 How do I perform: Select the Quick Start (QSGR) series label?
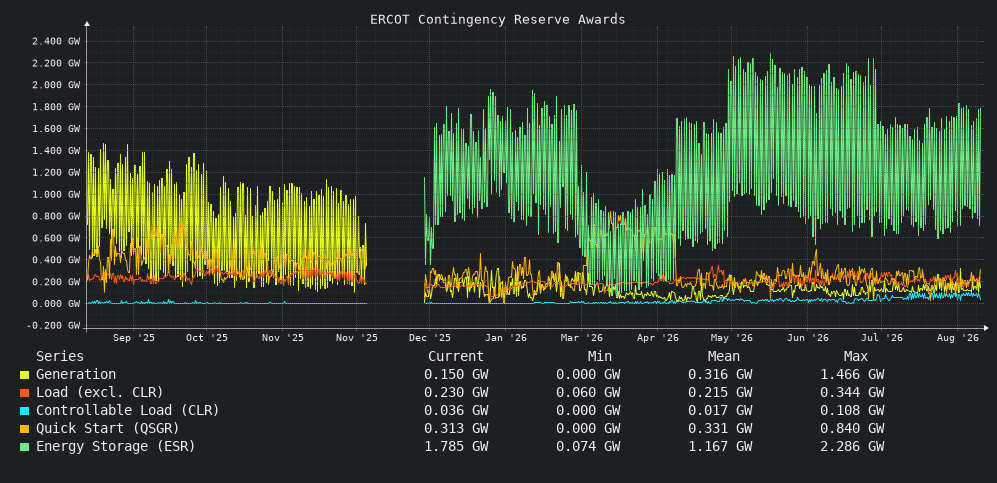coord(107,428)
